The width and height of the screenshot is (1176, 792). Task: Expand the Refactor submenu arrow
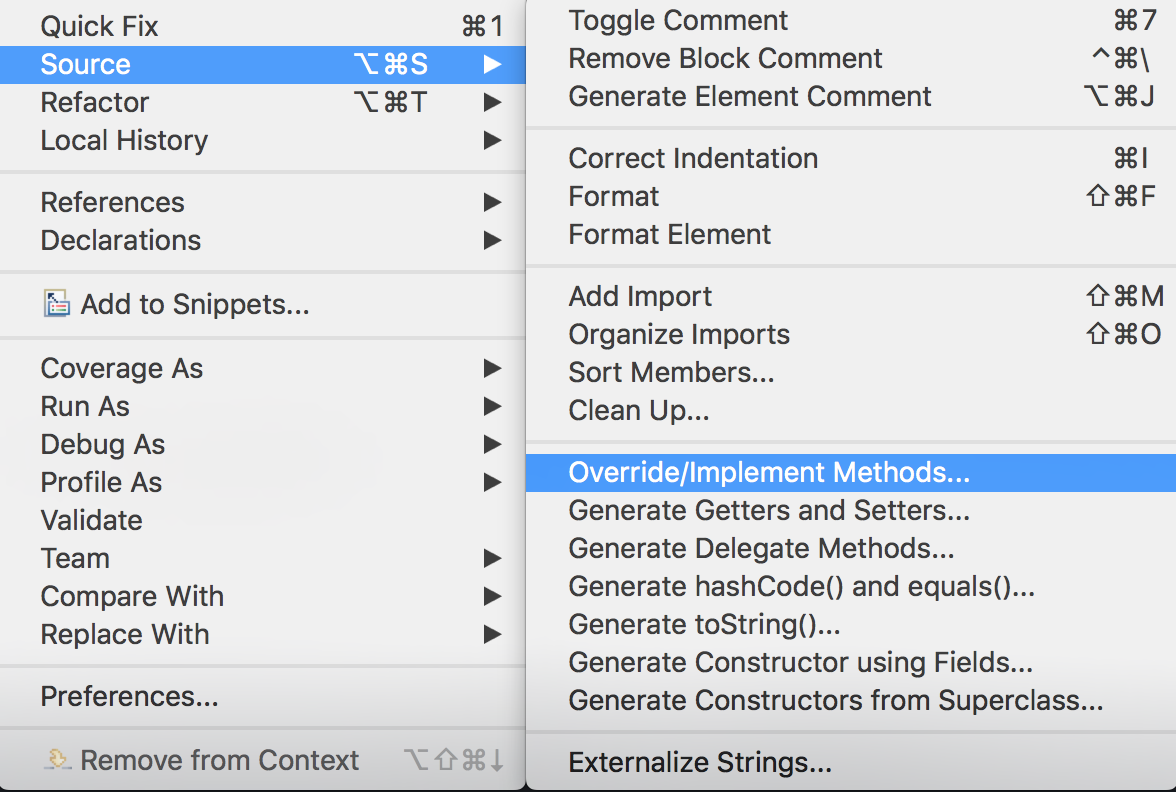point(491,102)
